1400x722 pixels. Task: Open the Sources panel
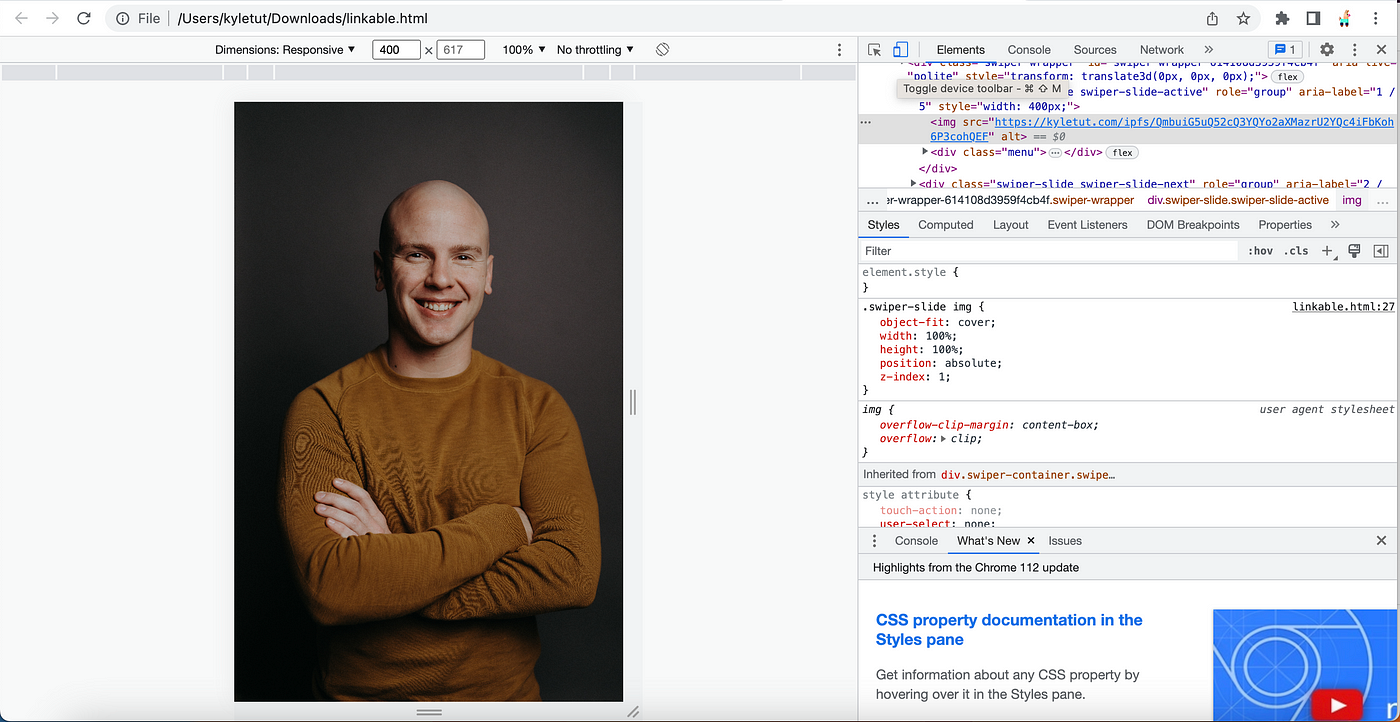[1095, 49]
